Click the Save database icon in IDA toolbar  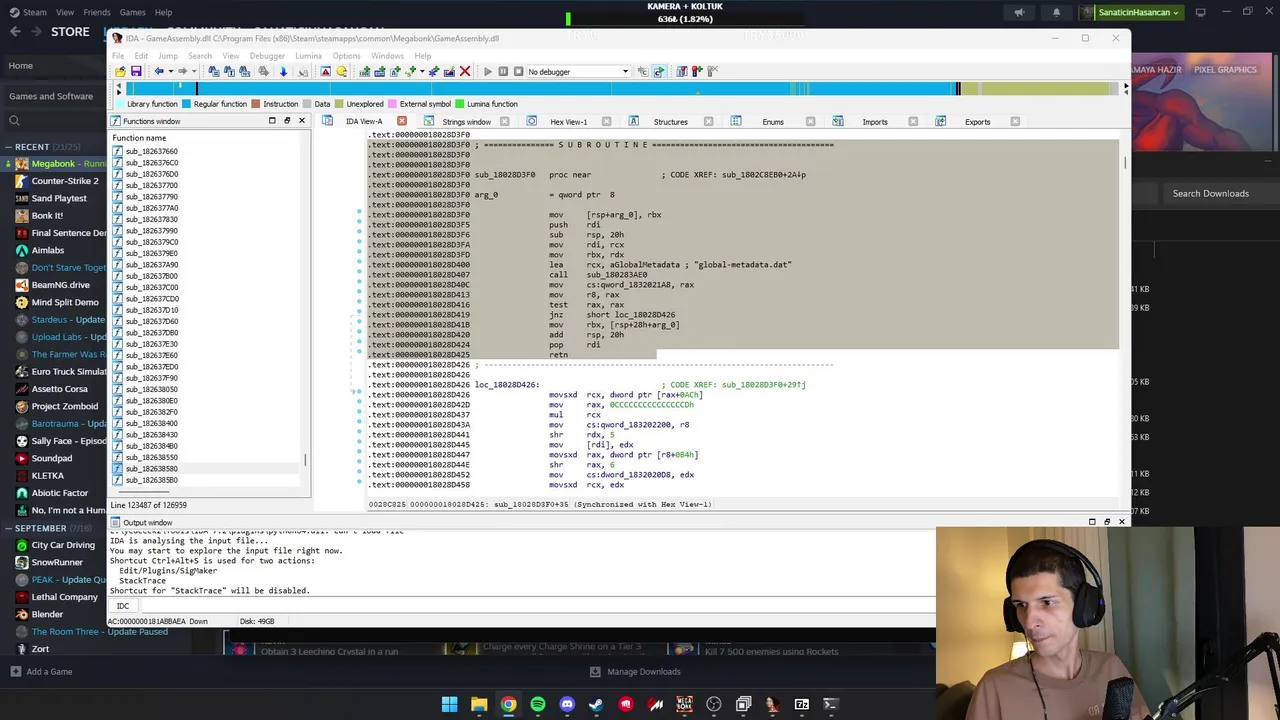tap(136, 71)
